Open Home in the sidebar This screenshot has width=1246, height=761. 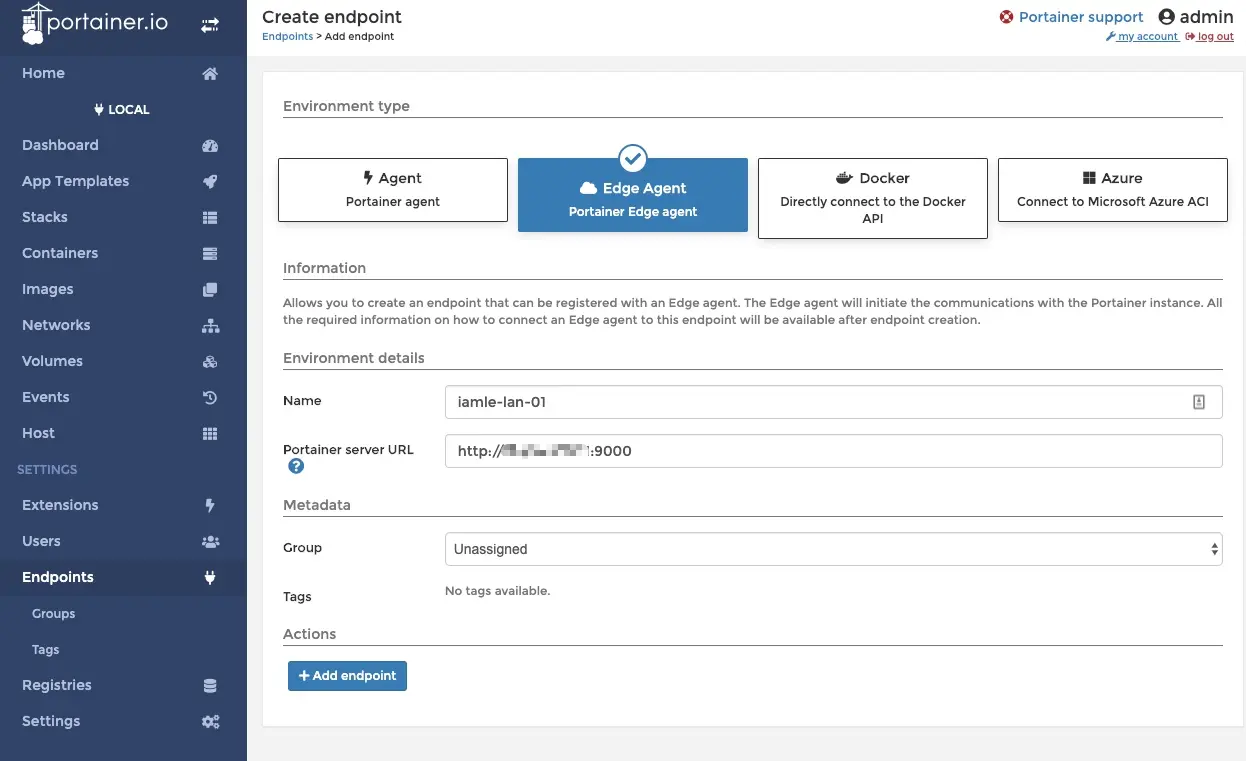(123, 73)
